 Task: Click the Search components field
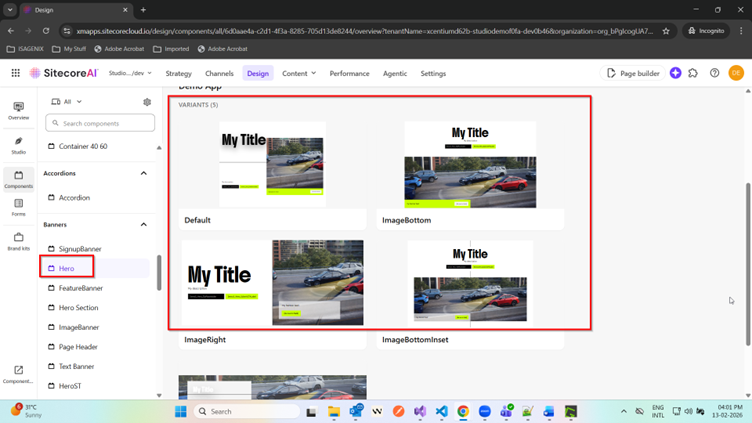[x=100, y=123]
